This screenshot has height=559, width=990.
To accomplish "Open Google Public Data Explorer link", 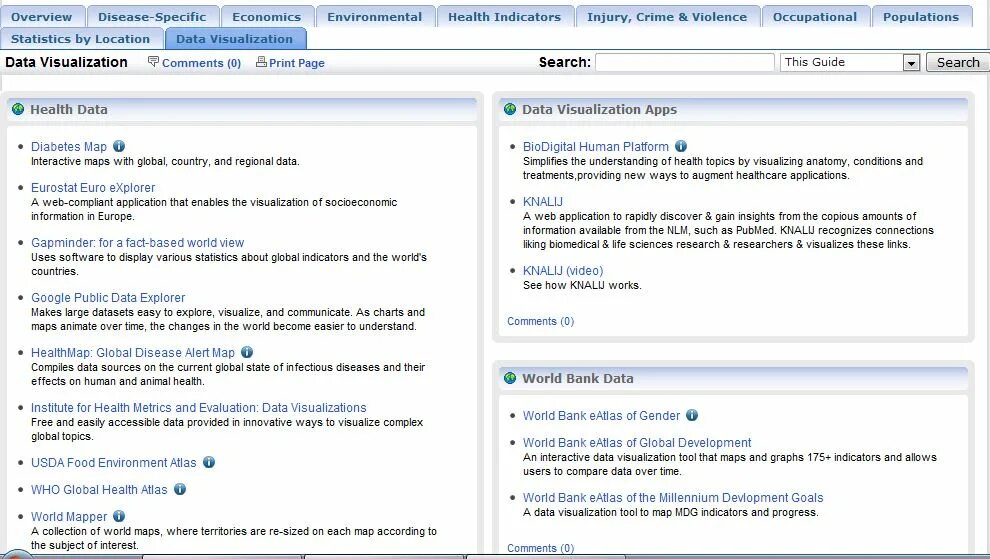I will pos(108,298).
